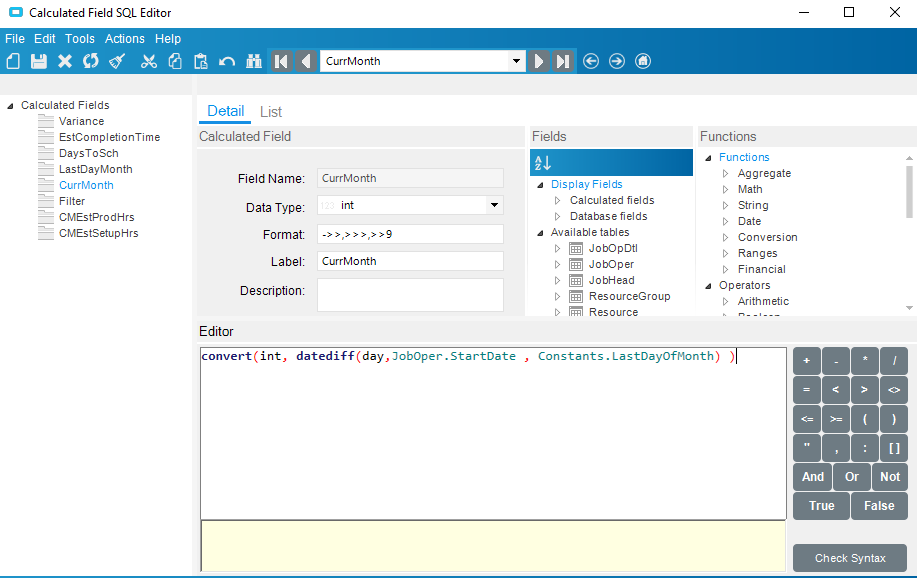Expand the Conversion functions group
This screenshot has height=578, width=917.
(x=725, y=237)
